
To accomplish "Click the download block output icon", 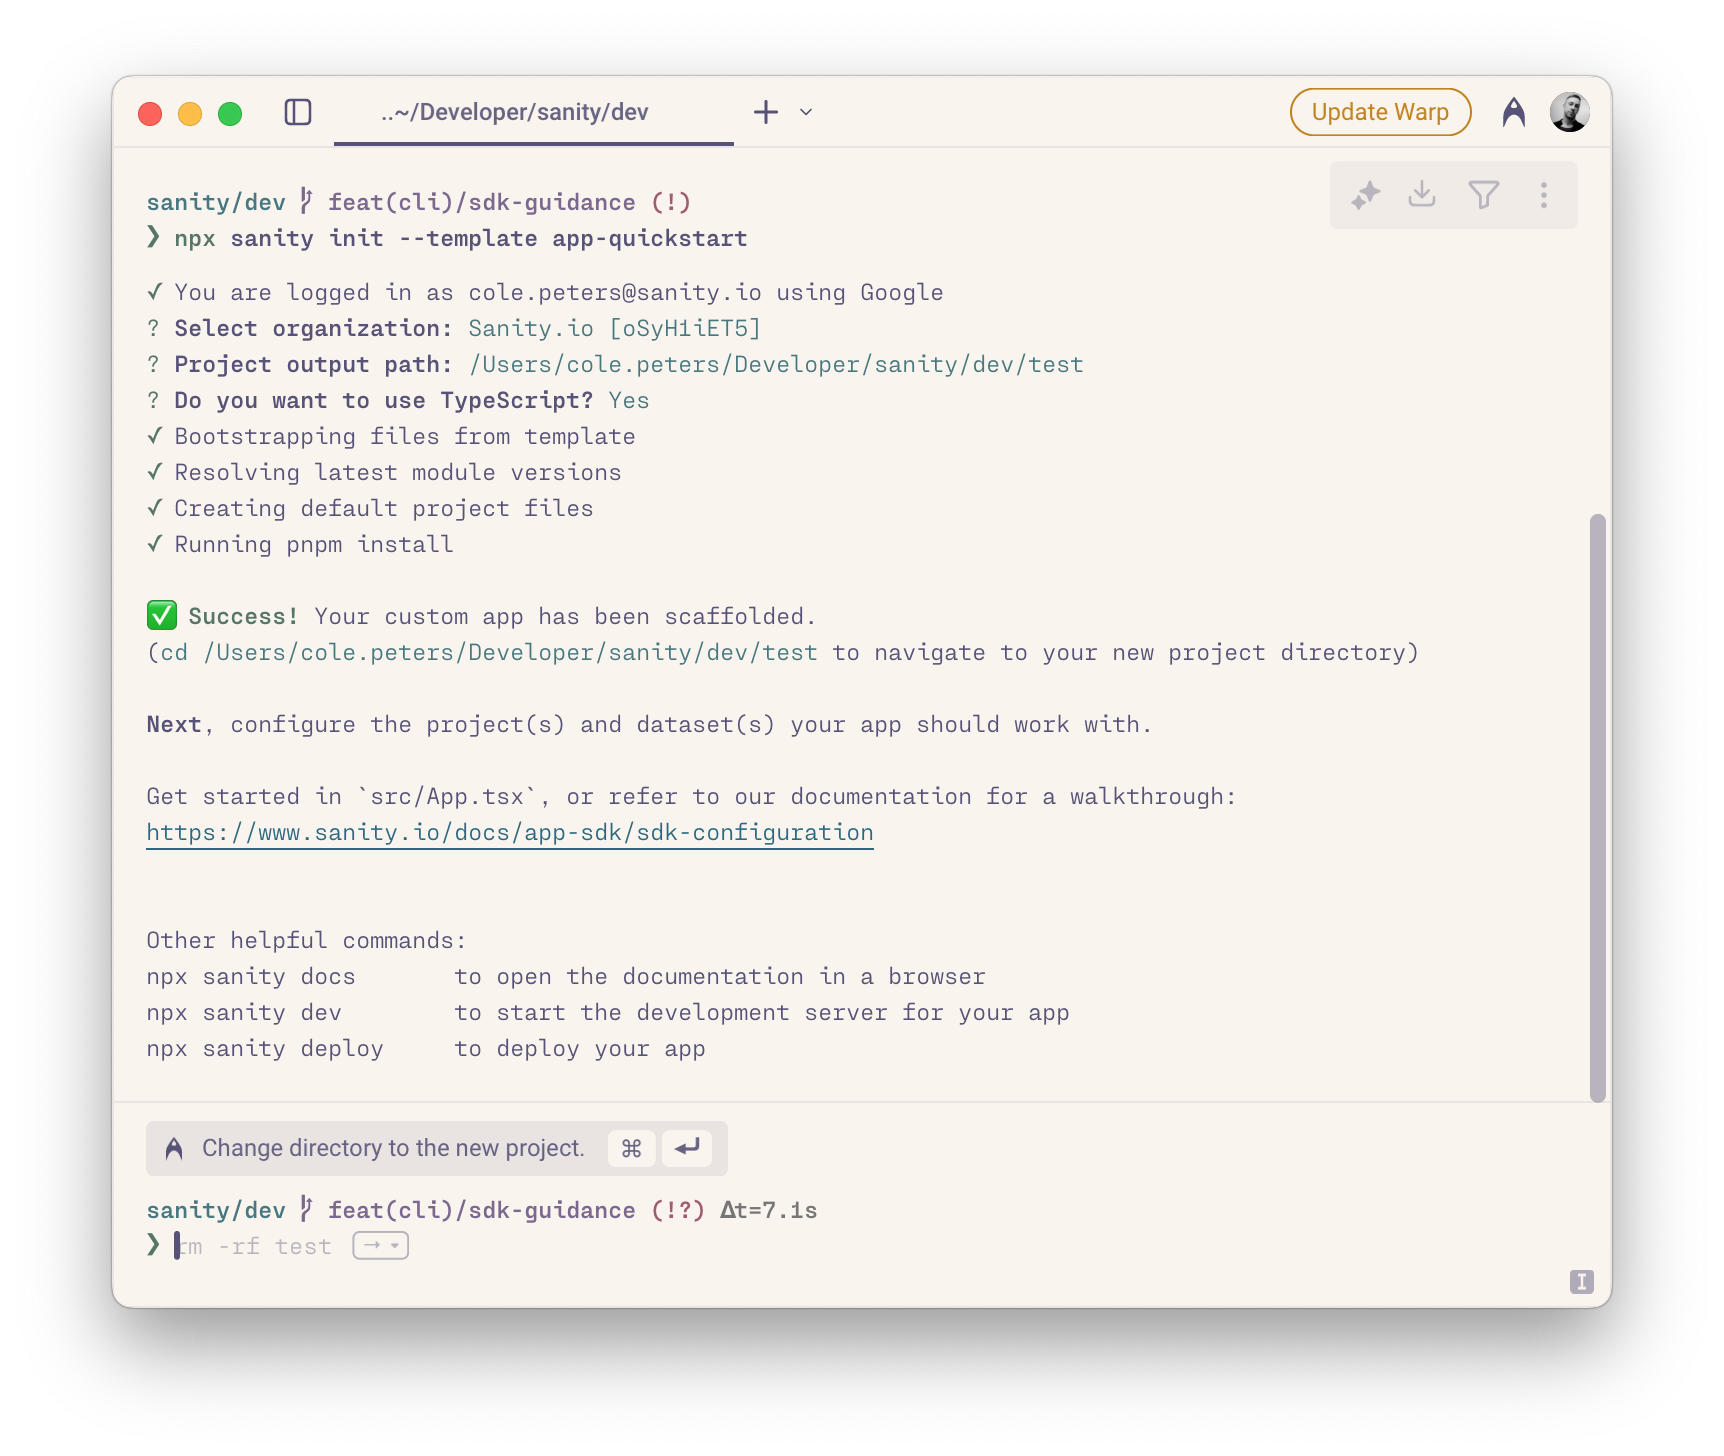I will tap(1422, 194).
